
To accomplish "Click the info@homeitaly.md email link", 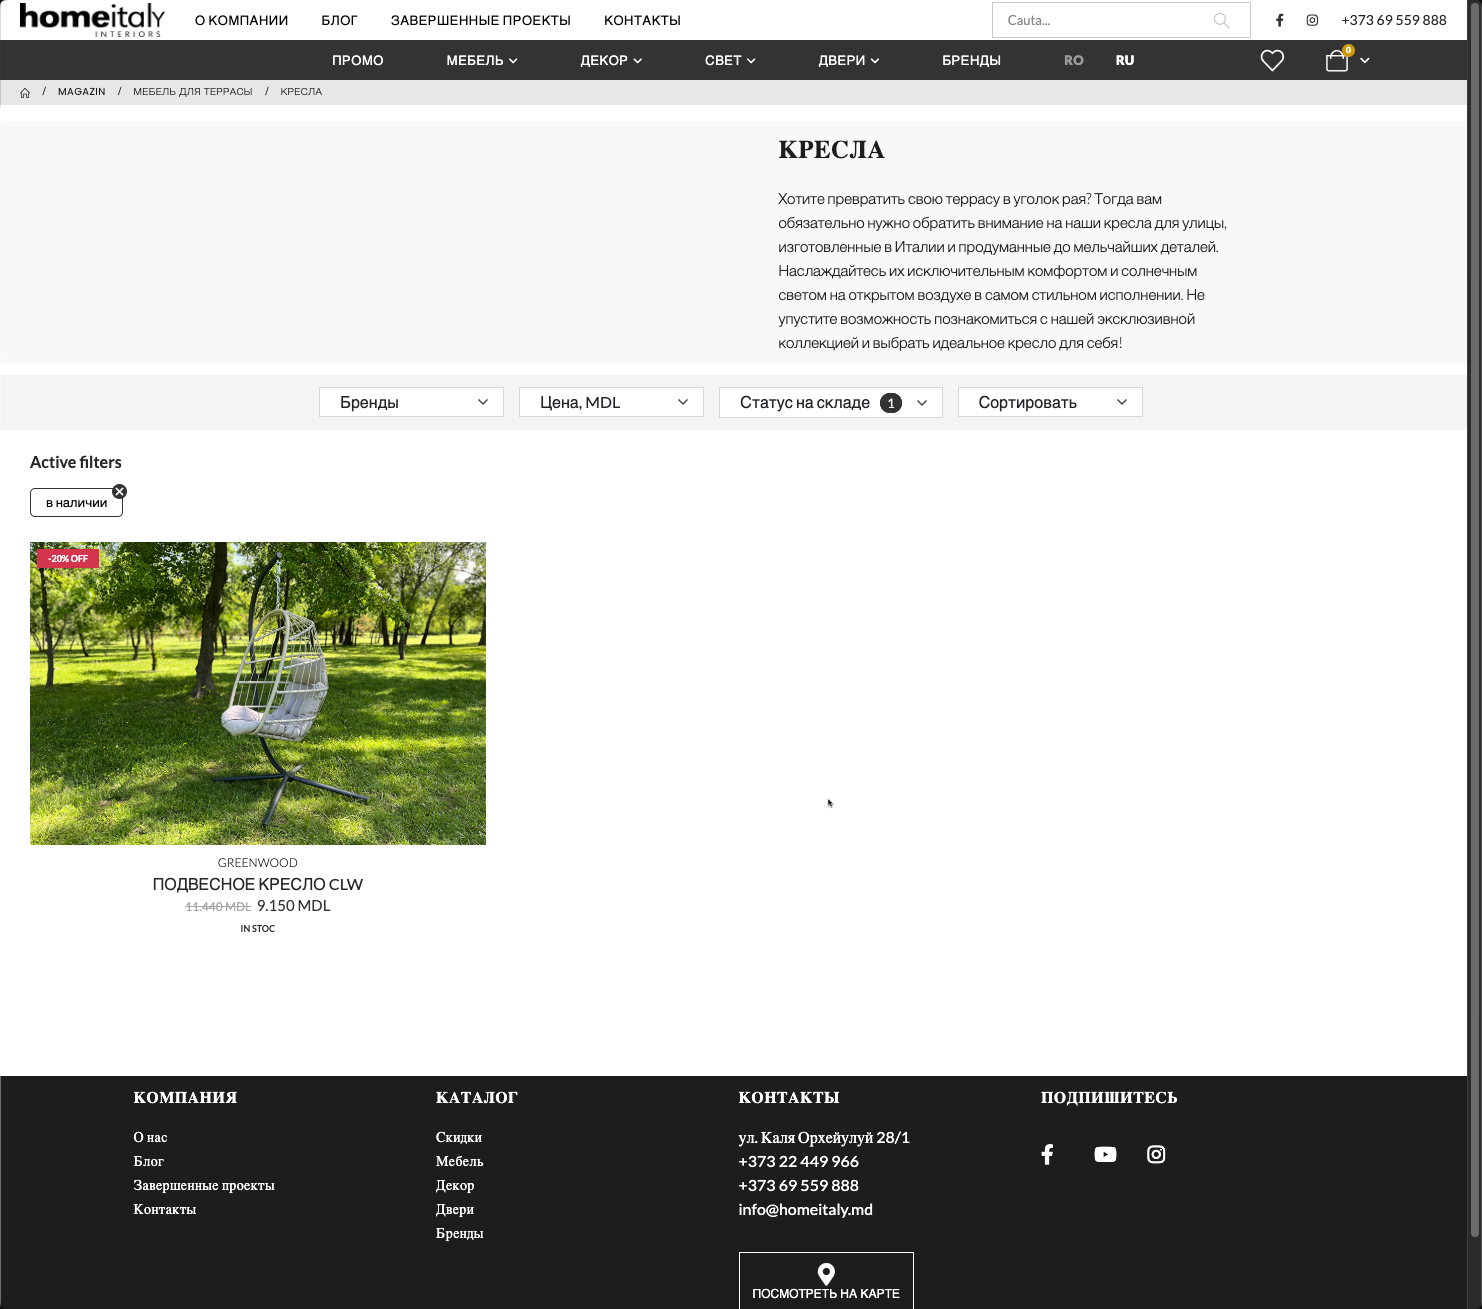I will point(805,1210).
